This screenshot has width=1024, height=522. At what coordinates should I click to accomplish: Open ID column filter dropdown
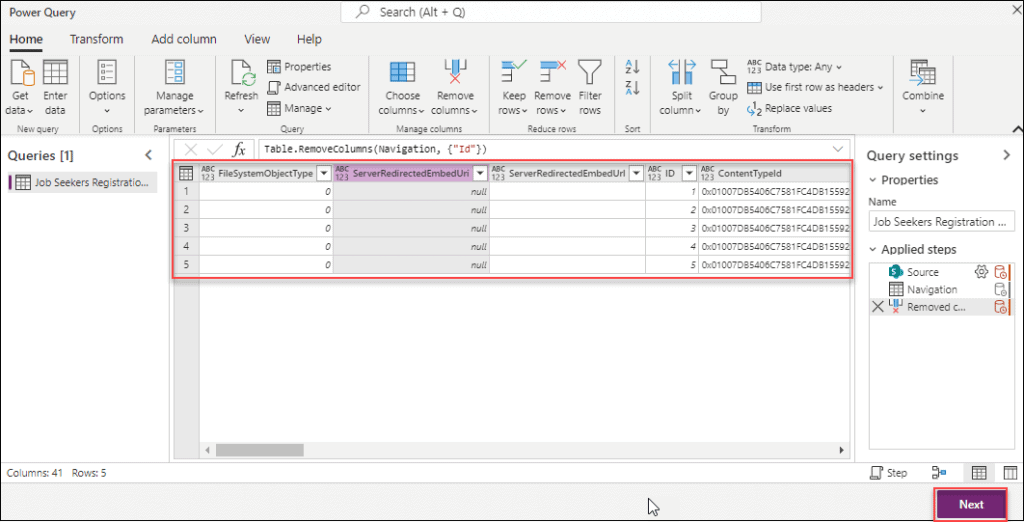[689, 173]
